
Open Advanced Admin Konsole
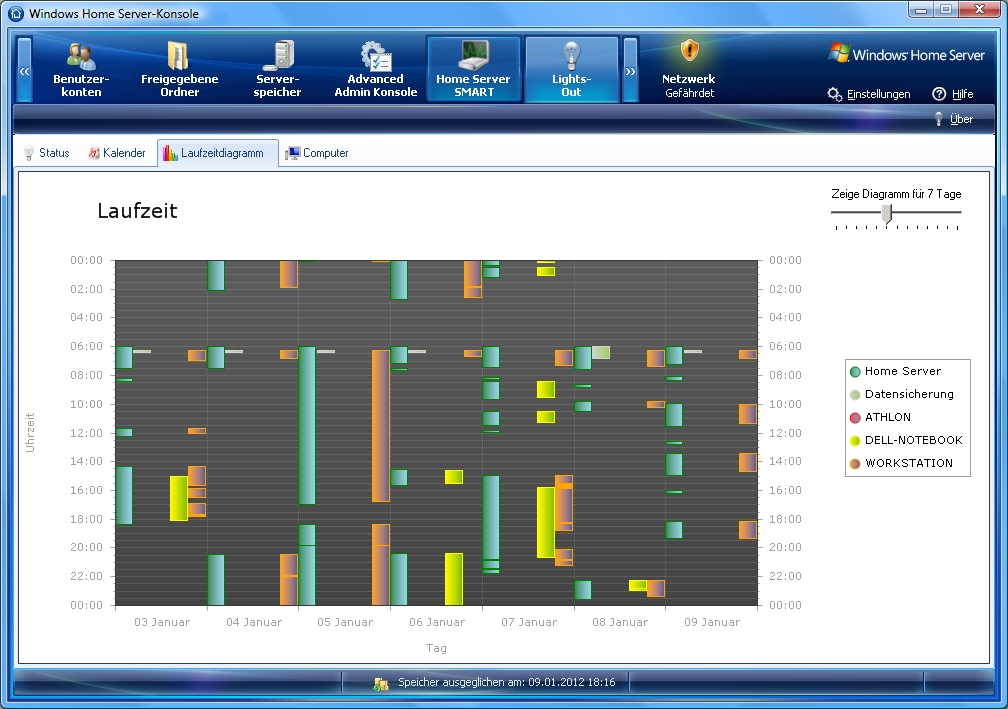(375, 69)
